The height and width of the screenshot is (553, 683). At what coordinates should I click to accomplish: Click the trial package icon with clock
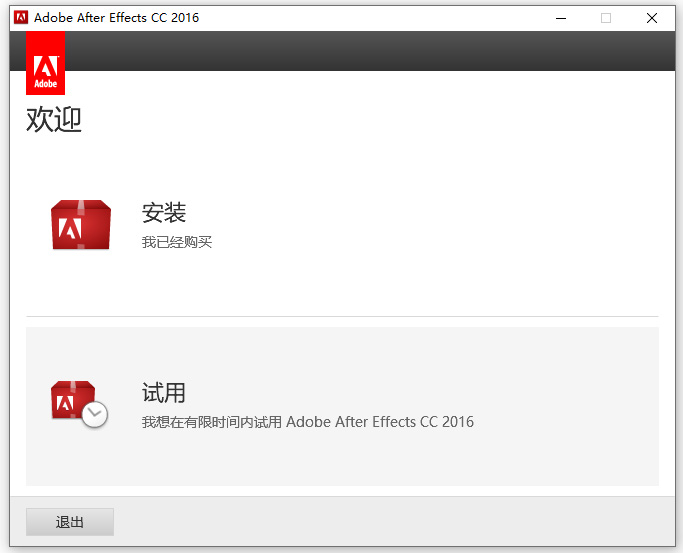pos(79,405)
